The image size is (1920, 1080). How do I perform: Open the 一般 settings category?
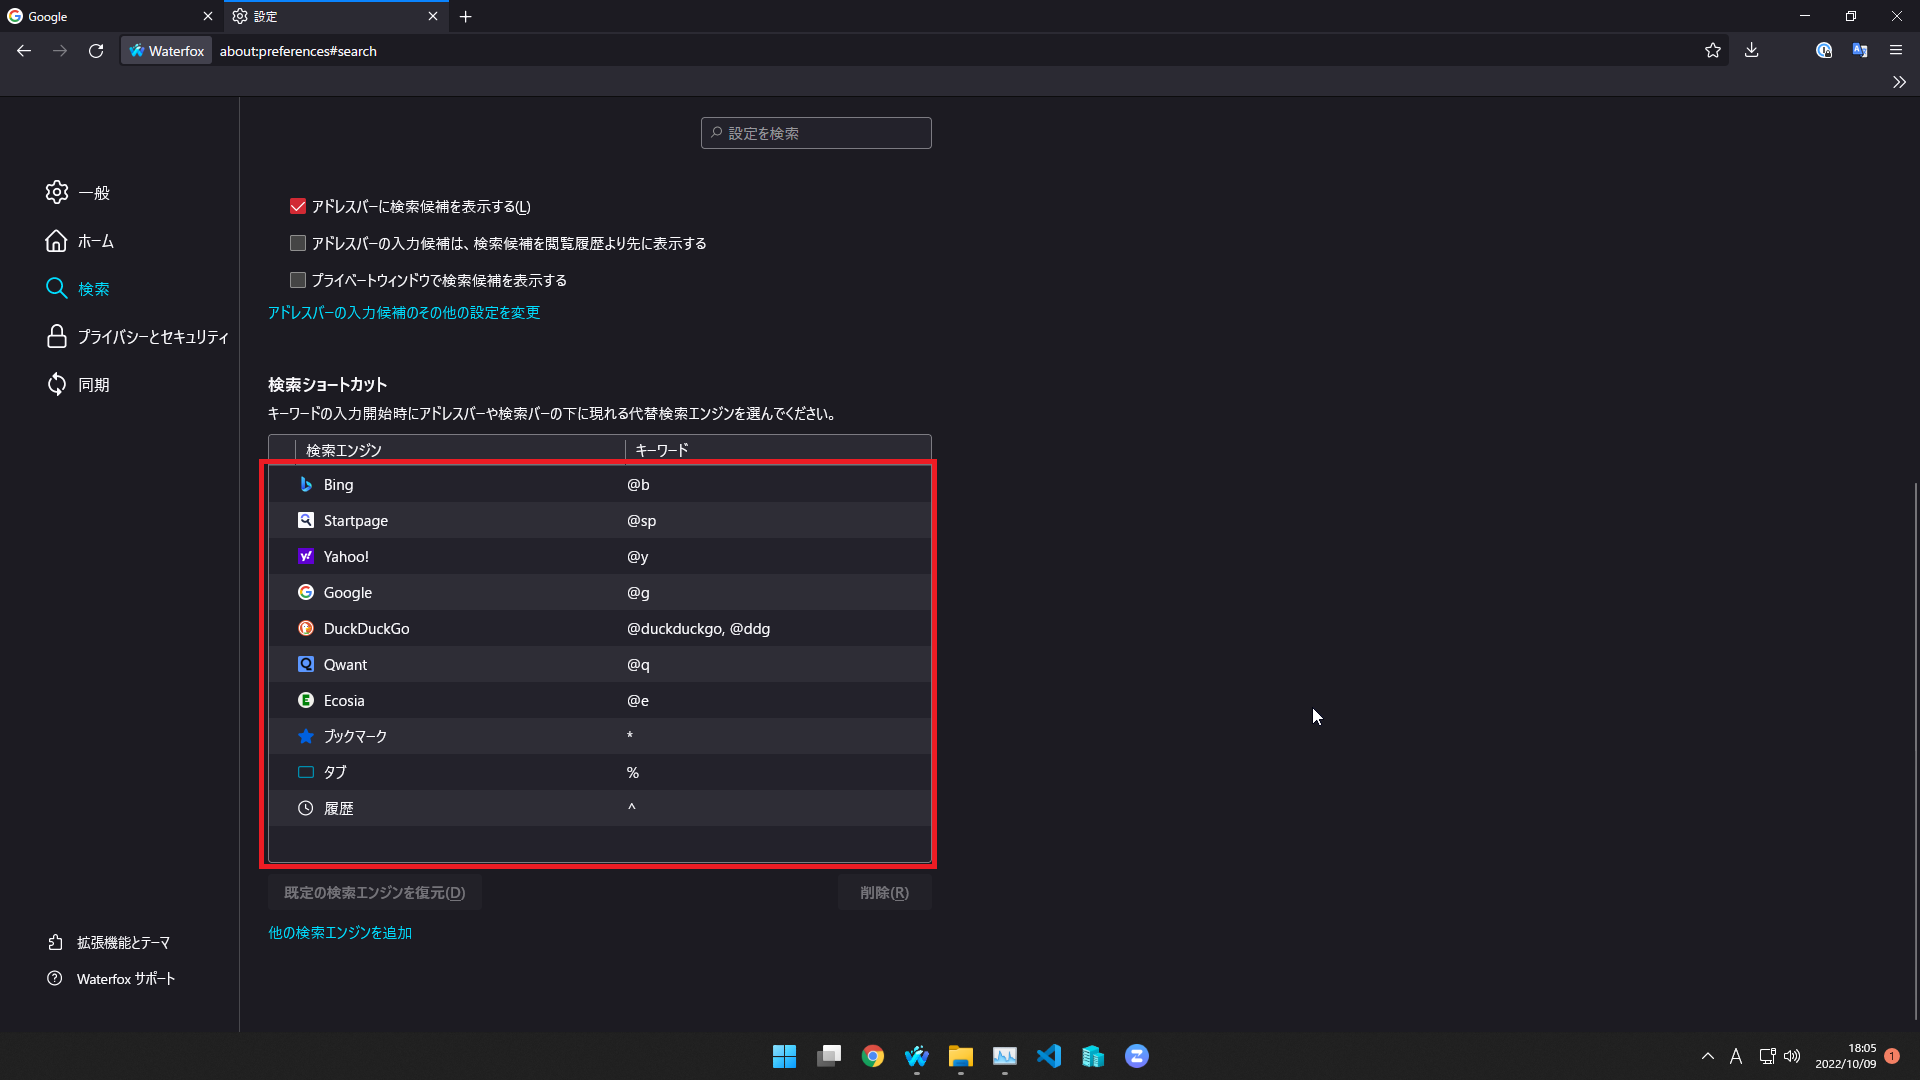(78, 192)
